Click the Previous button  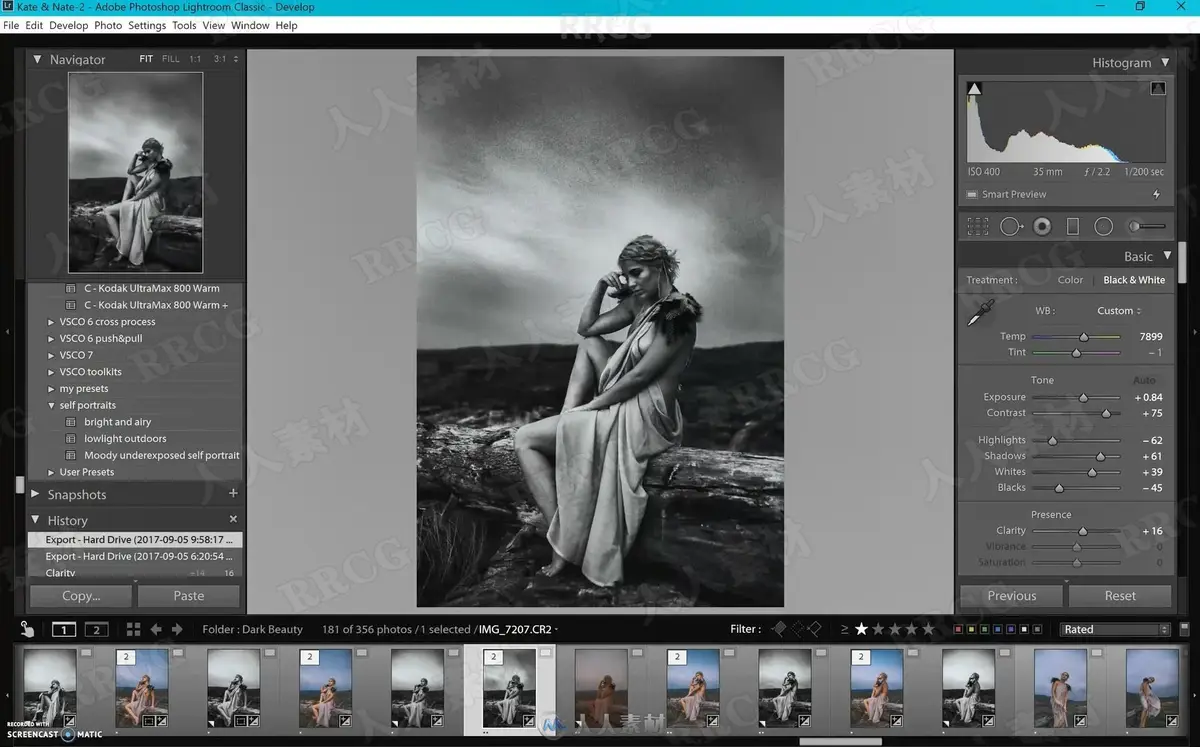1012,596
